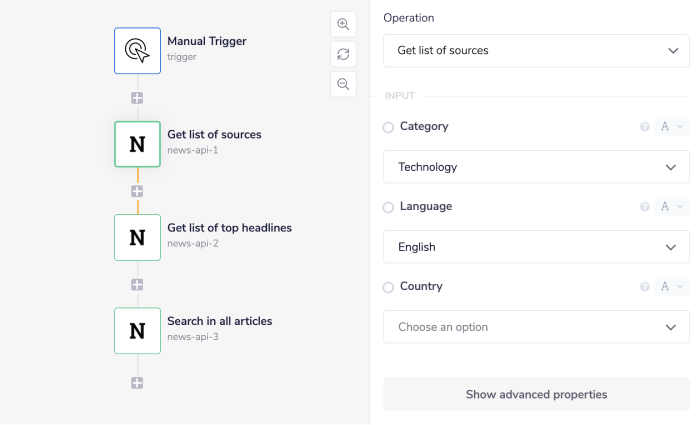Viewport: 700px width, 425px height.
Task: Select the 'Search in all articles' node icon
Action: 137,330
